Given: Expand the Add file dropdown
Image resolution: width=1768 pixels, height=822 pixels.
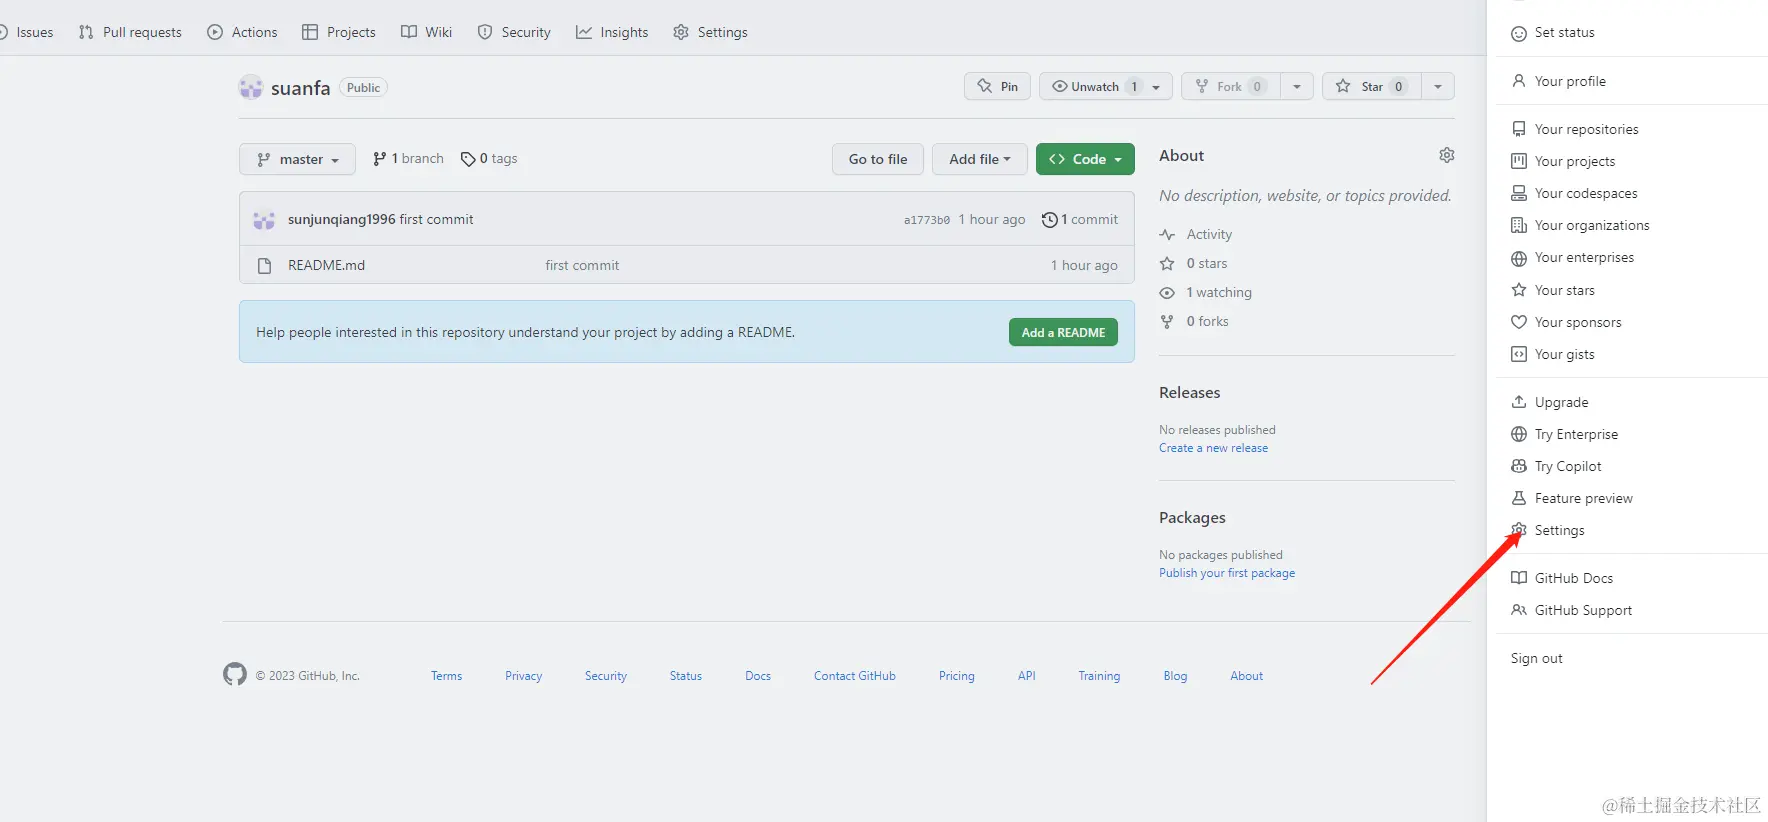Looking at the screenshot, I should (980, 159).
